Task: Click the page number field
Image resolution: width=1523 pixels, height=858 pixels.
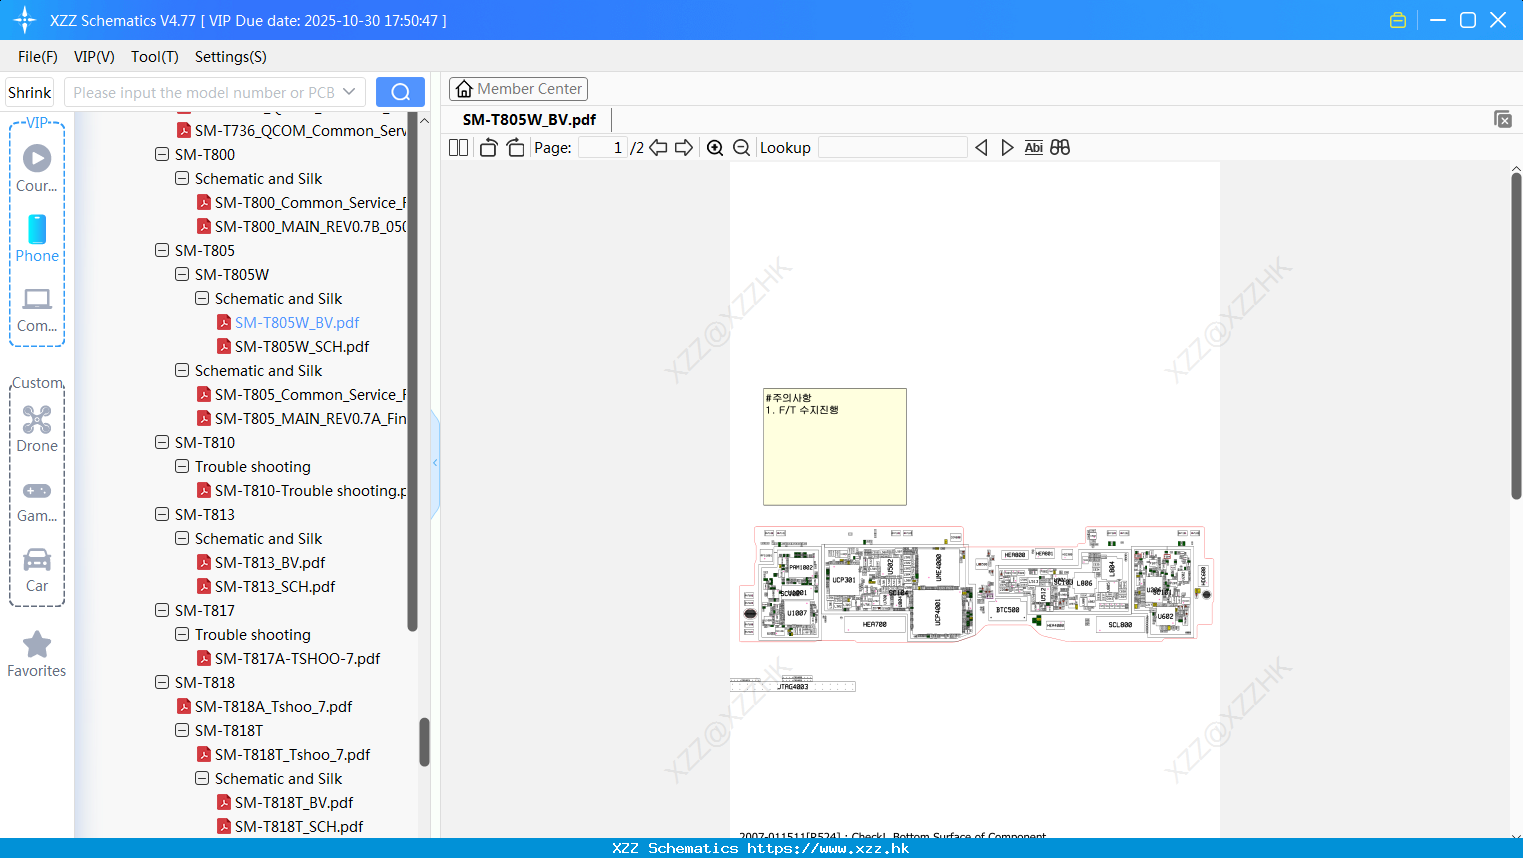Action: [x=603, y=147]
